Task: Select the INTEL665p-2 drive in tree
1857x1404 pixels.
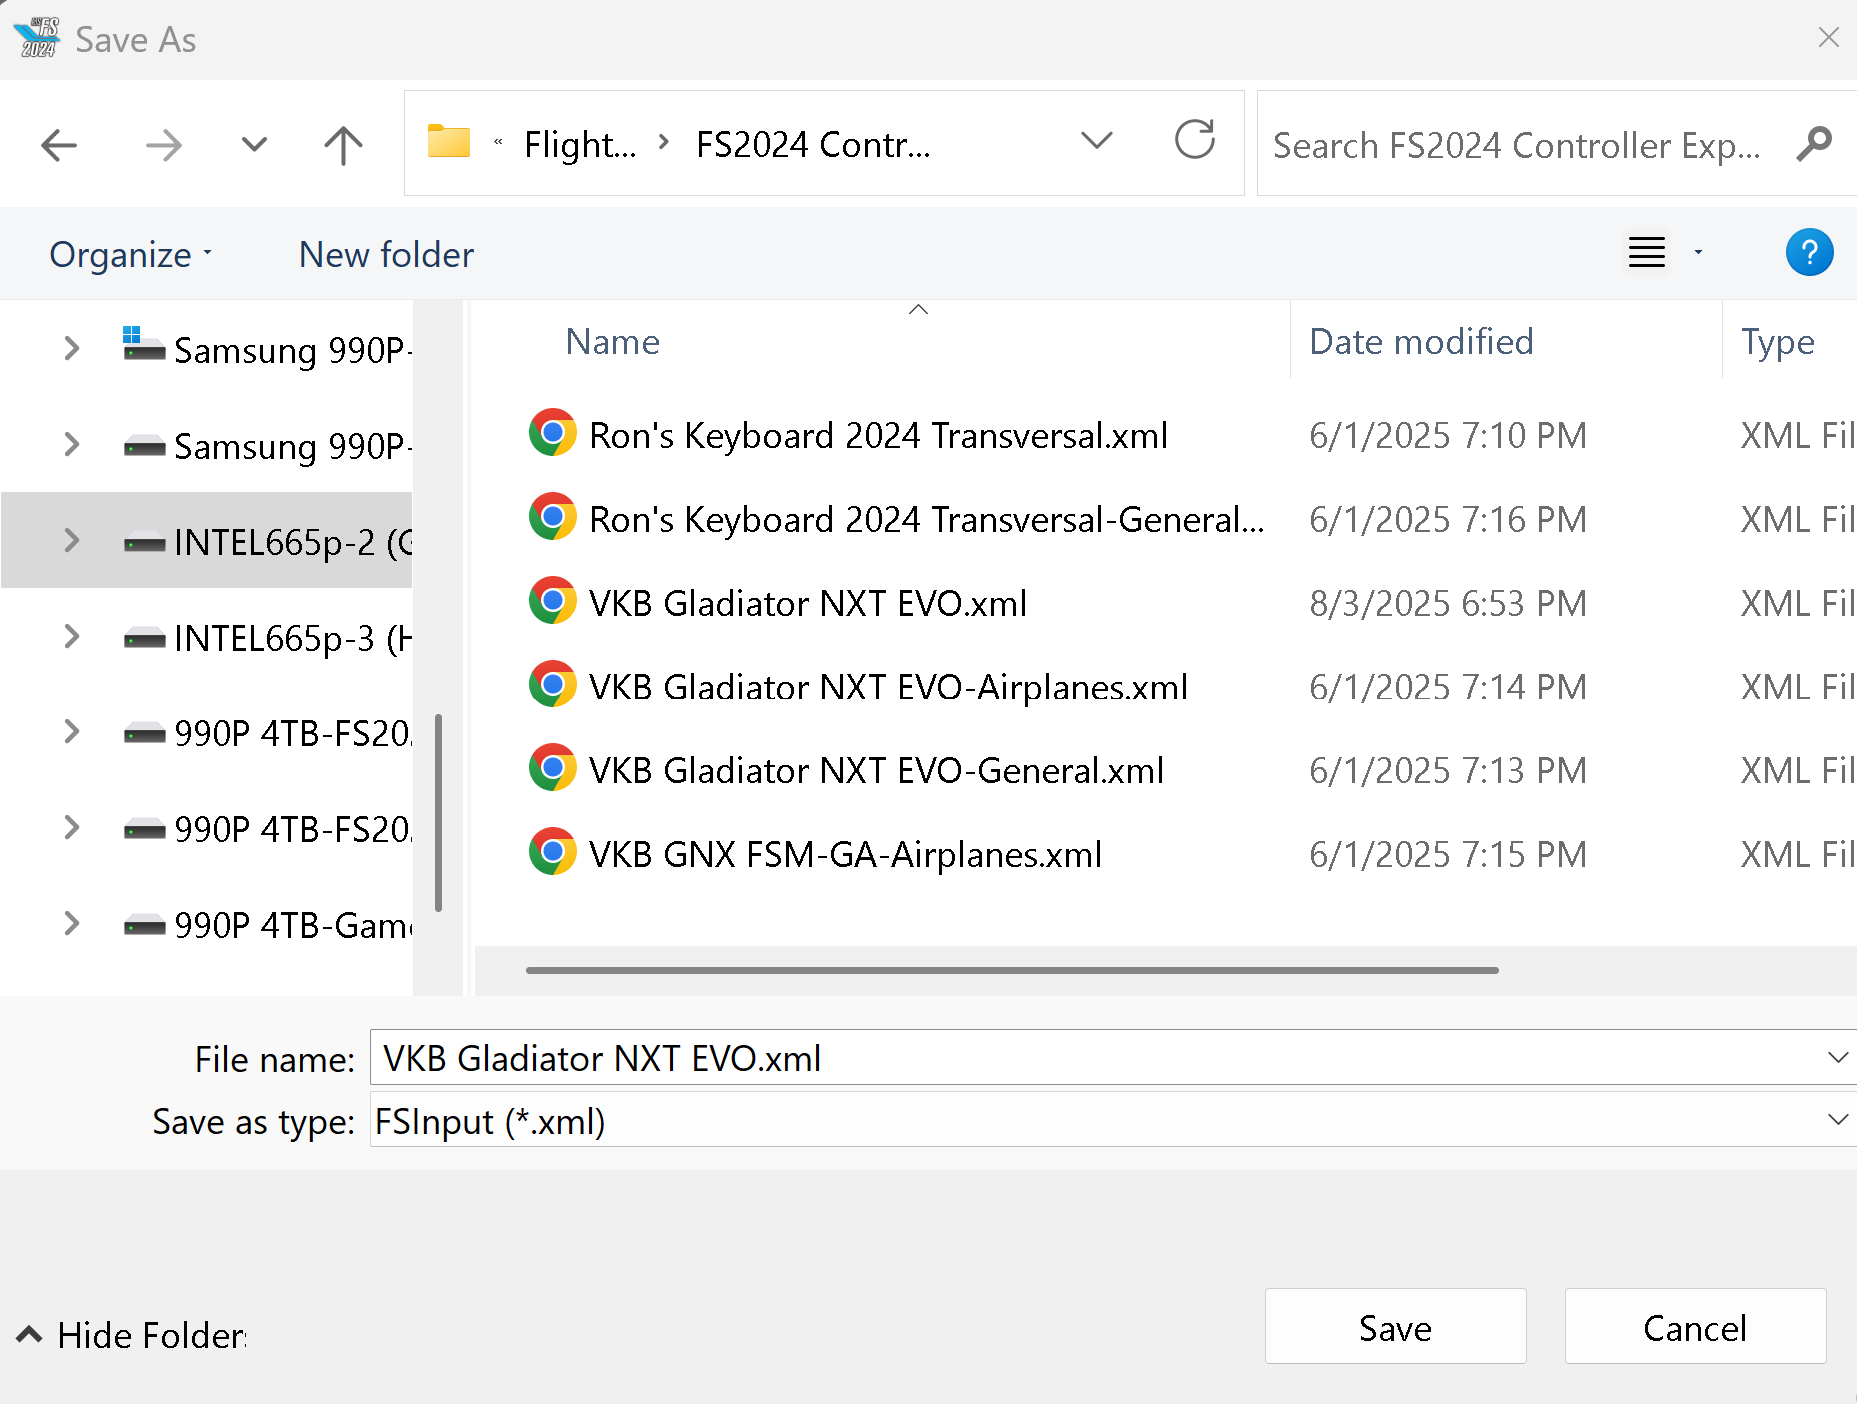Action: 207,540
